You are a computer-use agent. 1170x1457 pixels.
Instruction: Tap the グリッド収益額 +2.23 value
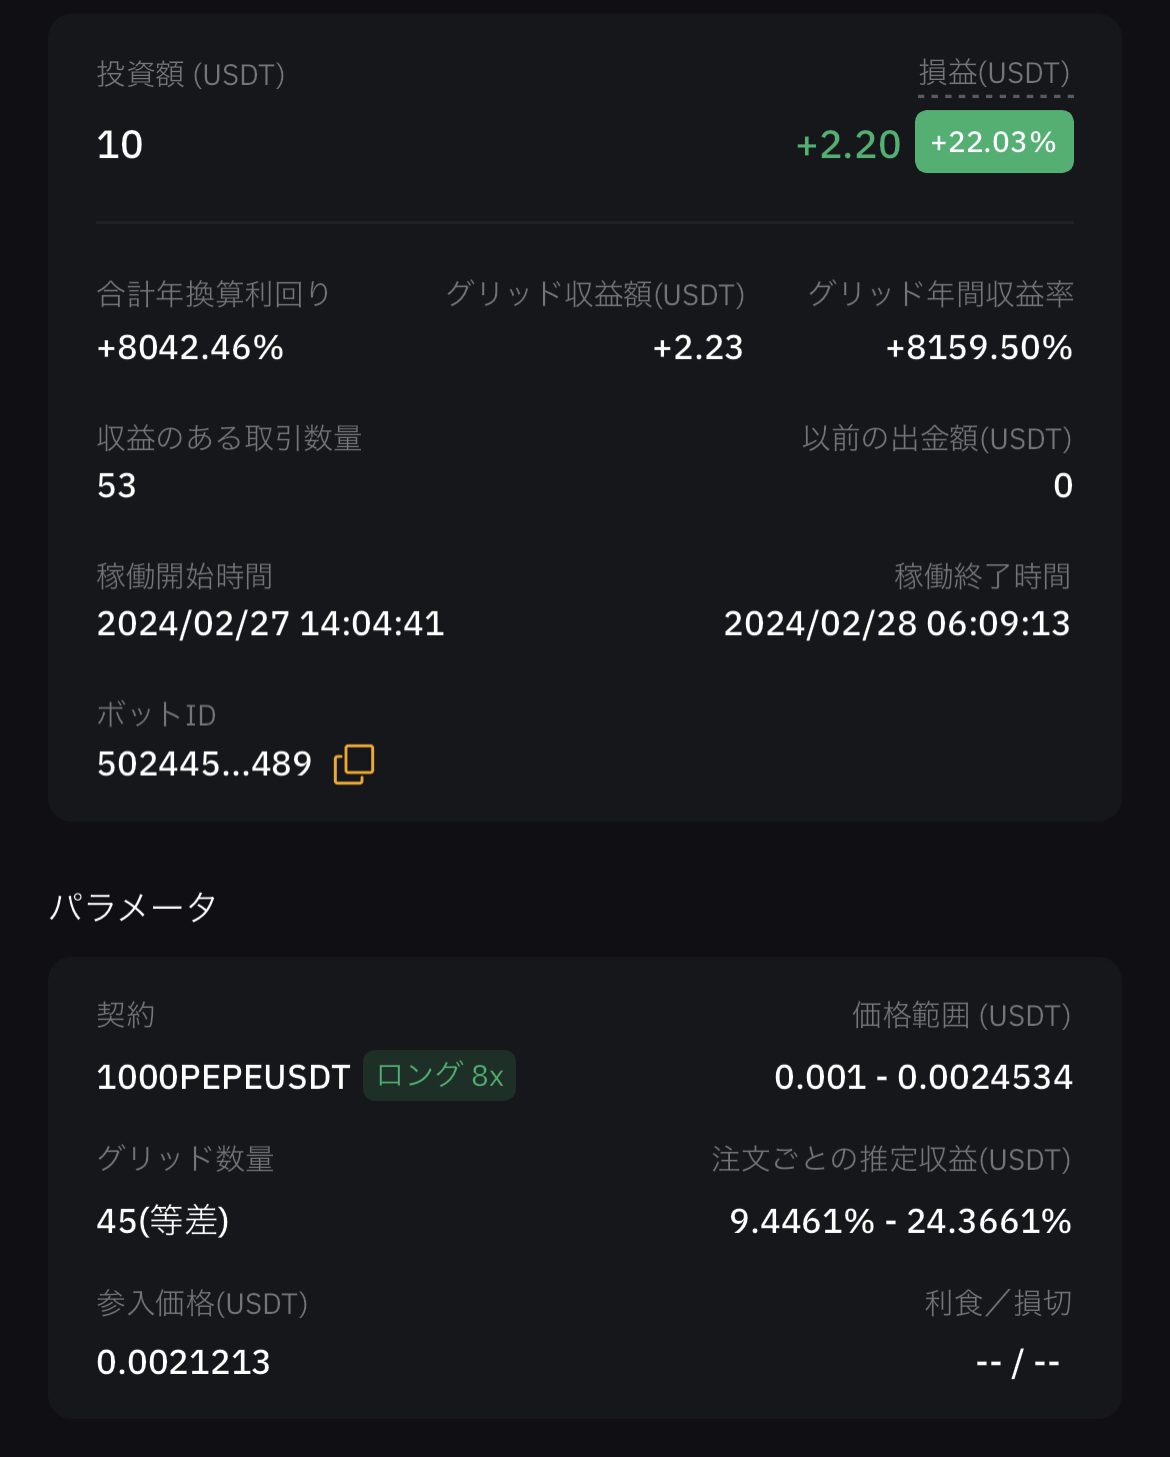coord(698,348)
